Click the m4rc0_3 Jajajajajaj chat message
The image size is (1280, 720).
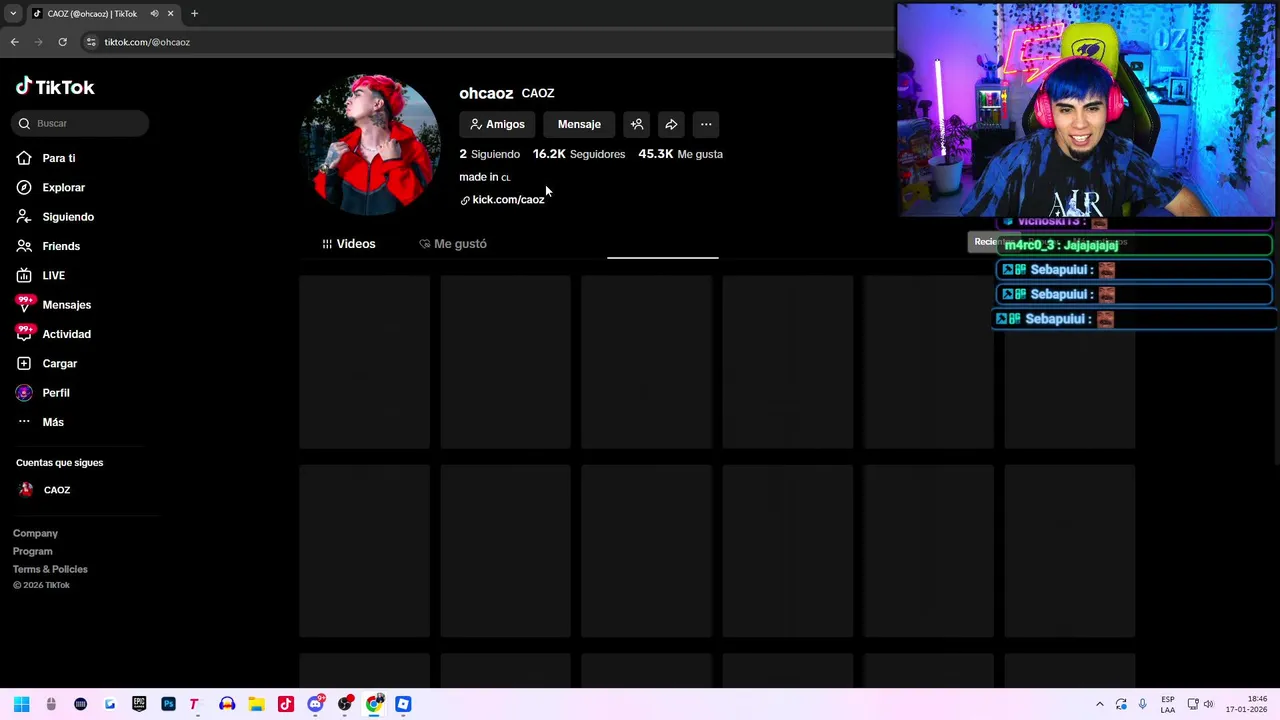(x=1134, y=245)
